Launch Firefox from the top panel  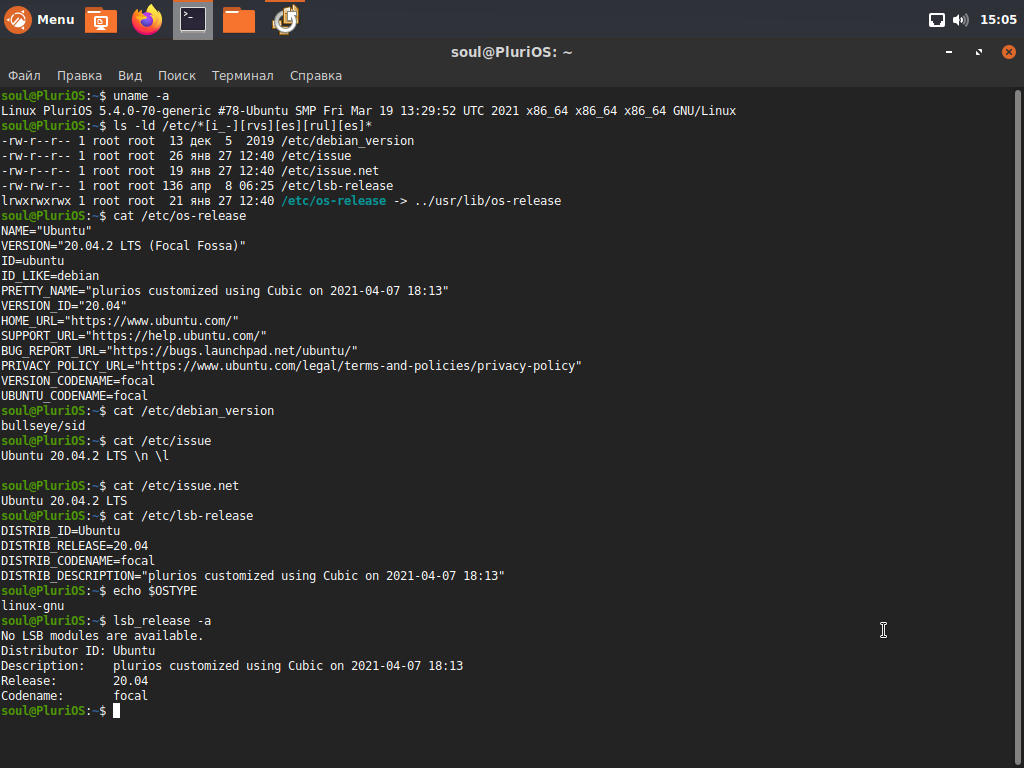[147, 20]
